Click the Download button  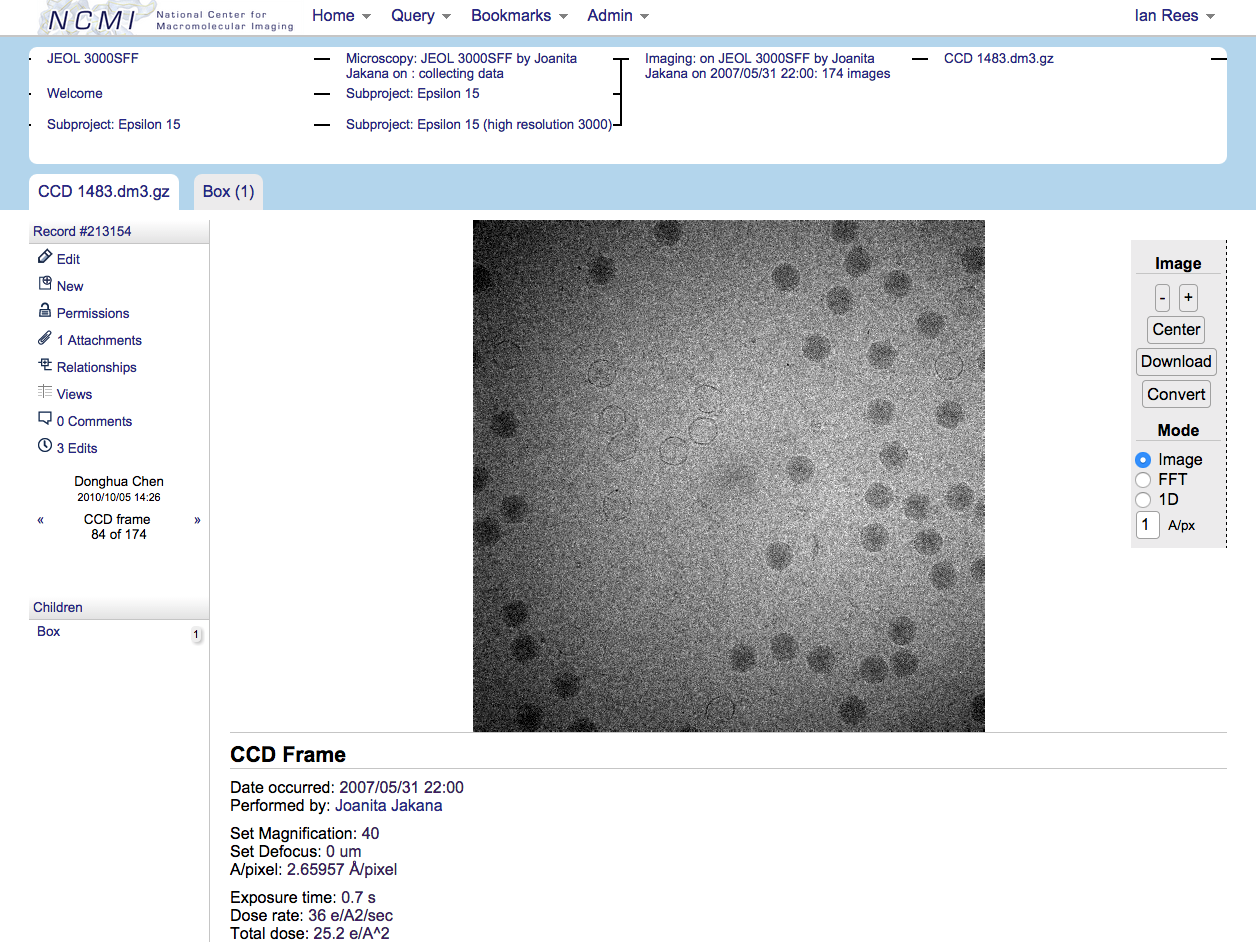coord(1176,362)
